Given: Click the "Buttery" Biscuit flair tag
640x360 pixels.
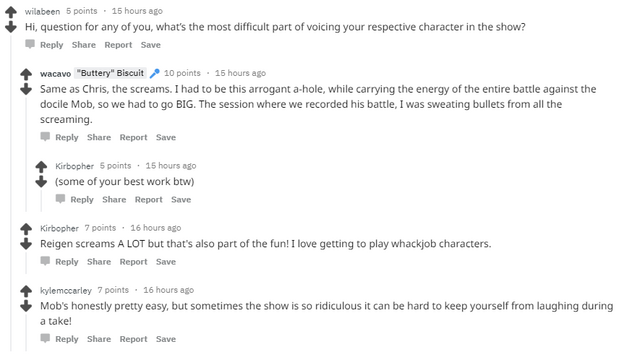Looking at the screenshot, I should tap(110, 73).
